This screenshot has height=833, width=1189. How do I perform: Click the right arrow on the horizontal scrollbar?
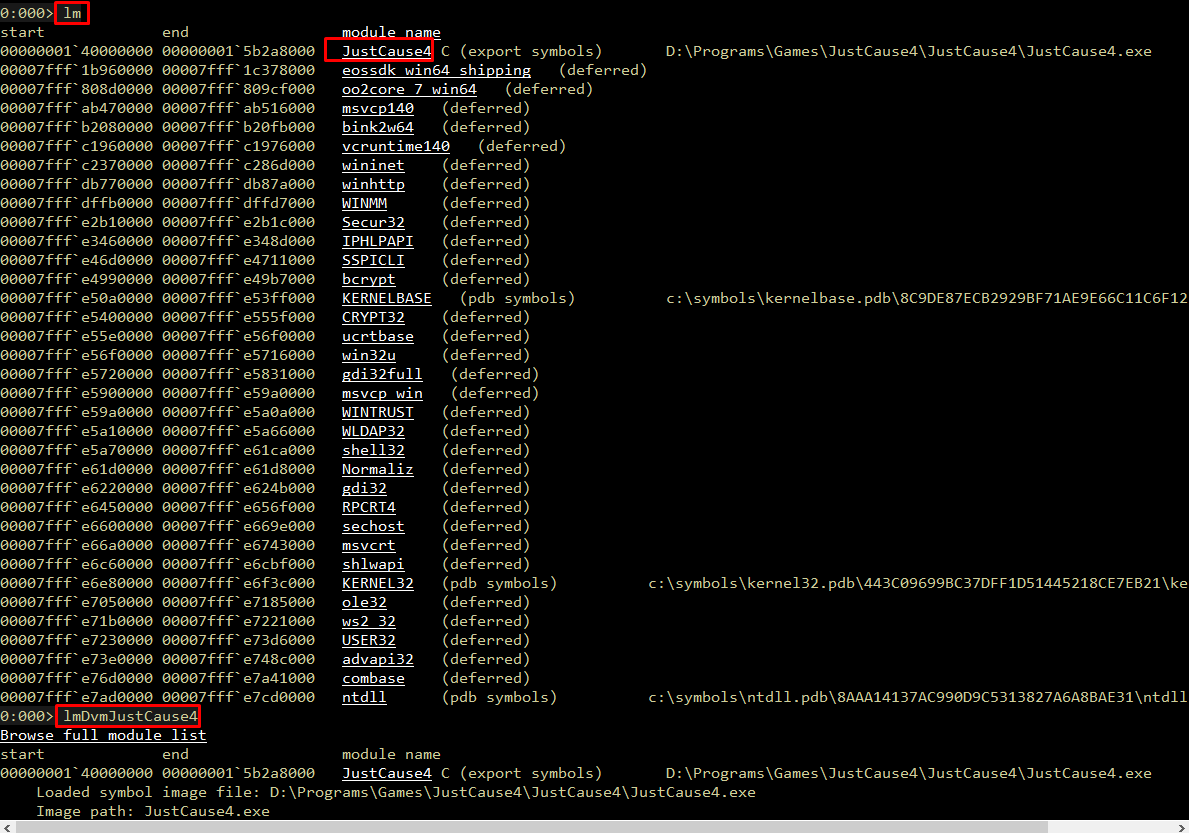pyautogui.click(x=1180, y=827)
